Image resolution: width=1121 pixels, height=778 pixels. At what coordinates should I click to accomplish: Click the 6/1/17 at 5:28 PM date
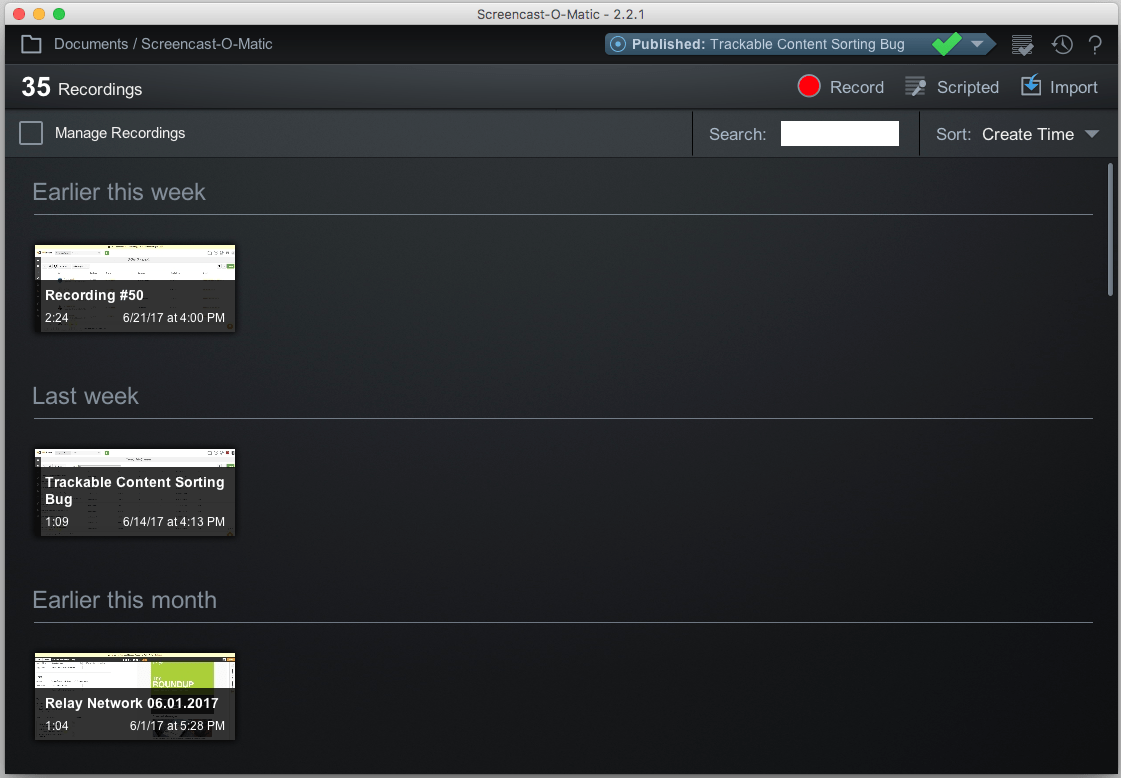coord(177,726)
